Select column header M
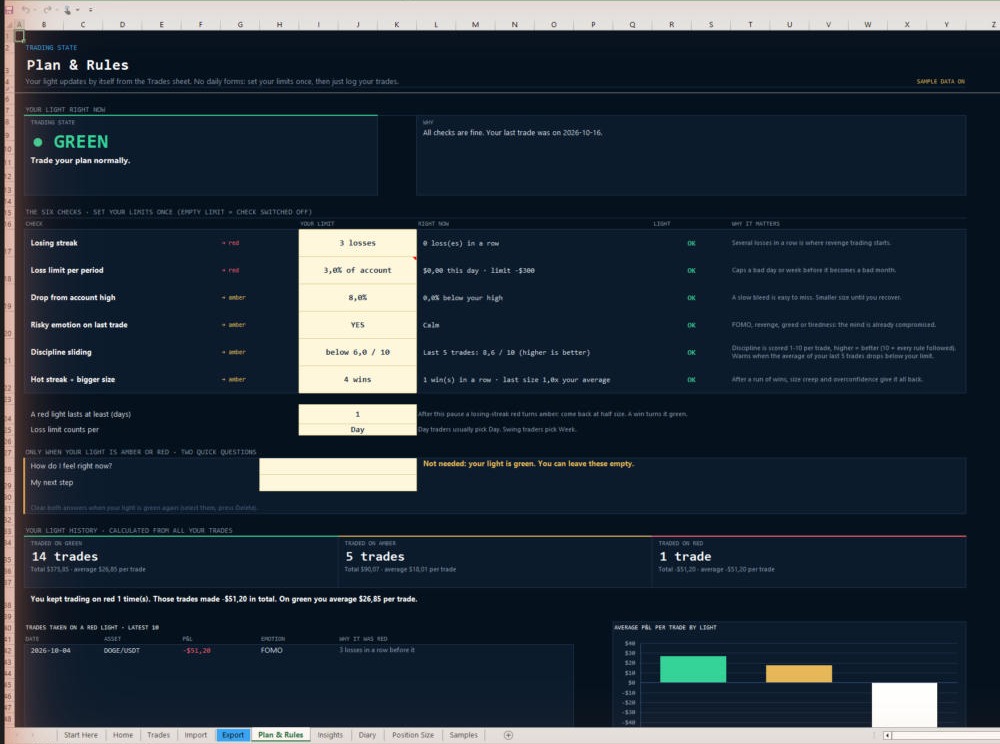 coord(475,24)
